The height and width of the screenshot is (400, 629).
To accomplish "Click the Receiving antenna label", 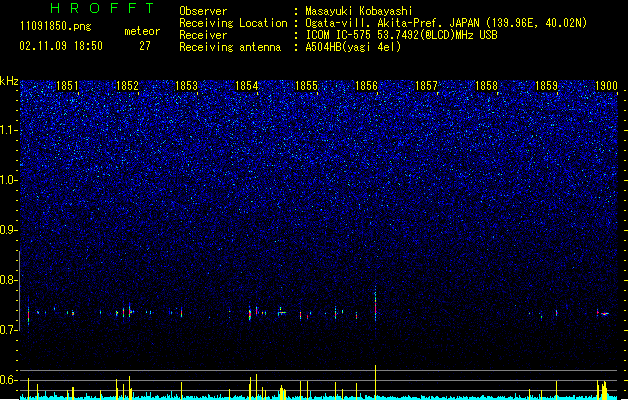I will point(230,47).
